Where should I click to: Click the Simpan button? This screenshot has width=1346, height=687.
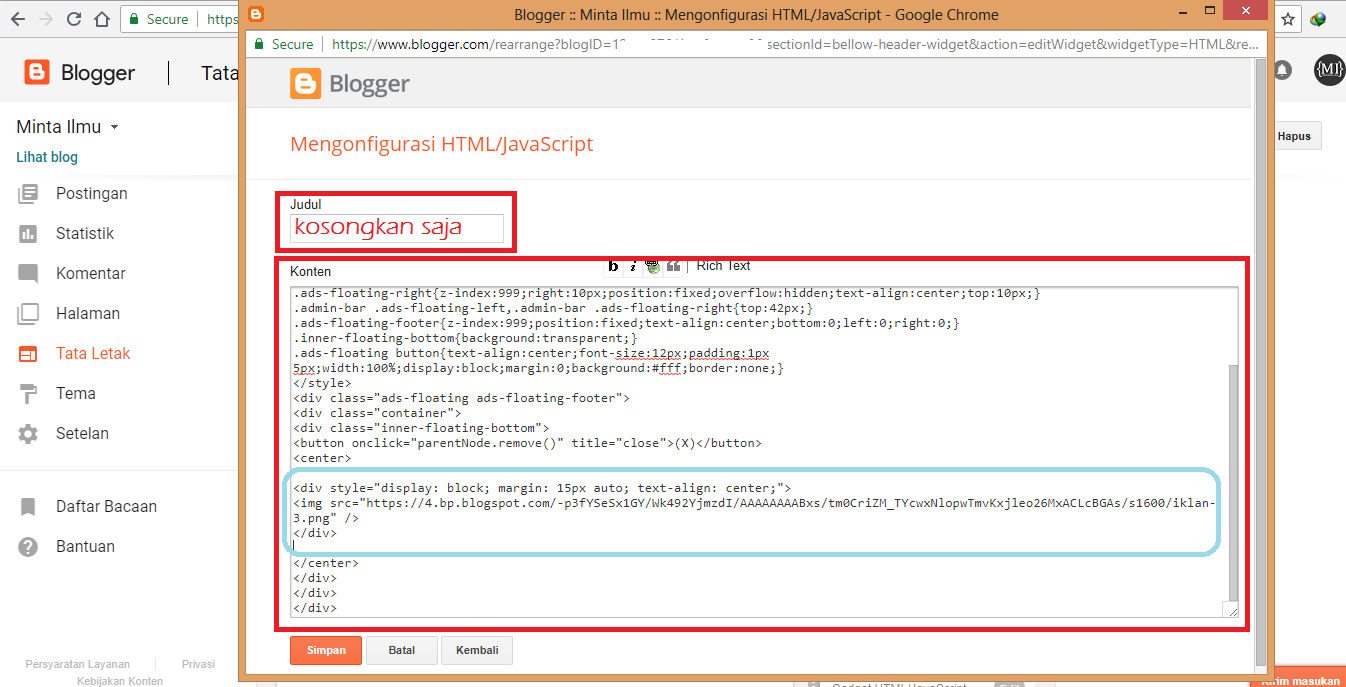(326, 650)
